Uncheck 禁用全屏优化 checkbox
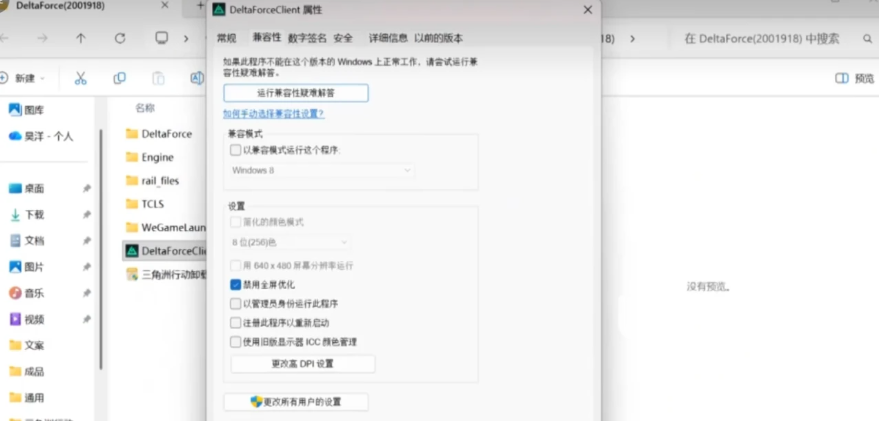The width and height of the screenshot is (879, 421). click(x=236, y=285)
